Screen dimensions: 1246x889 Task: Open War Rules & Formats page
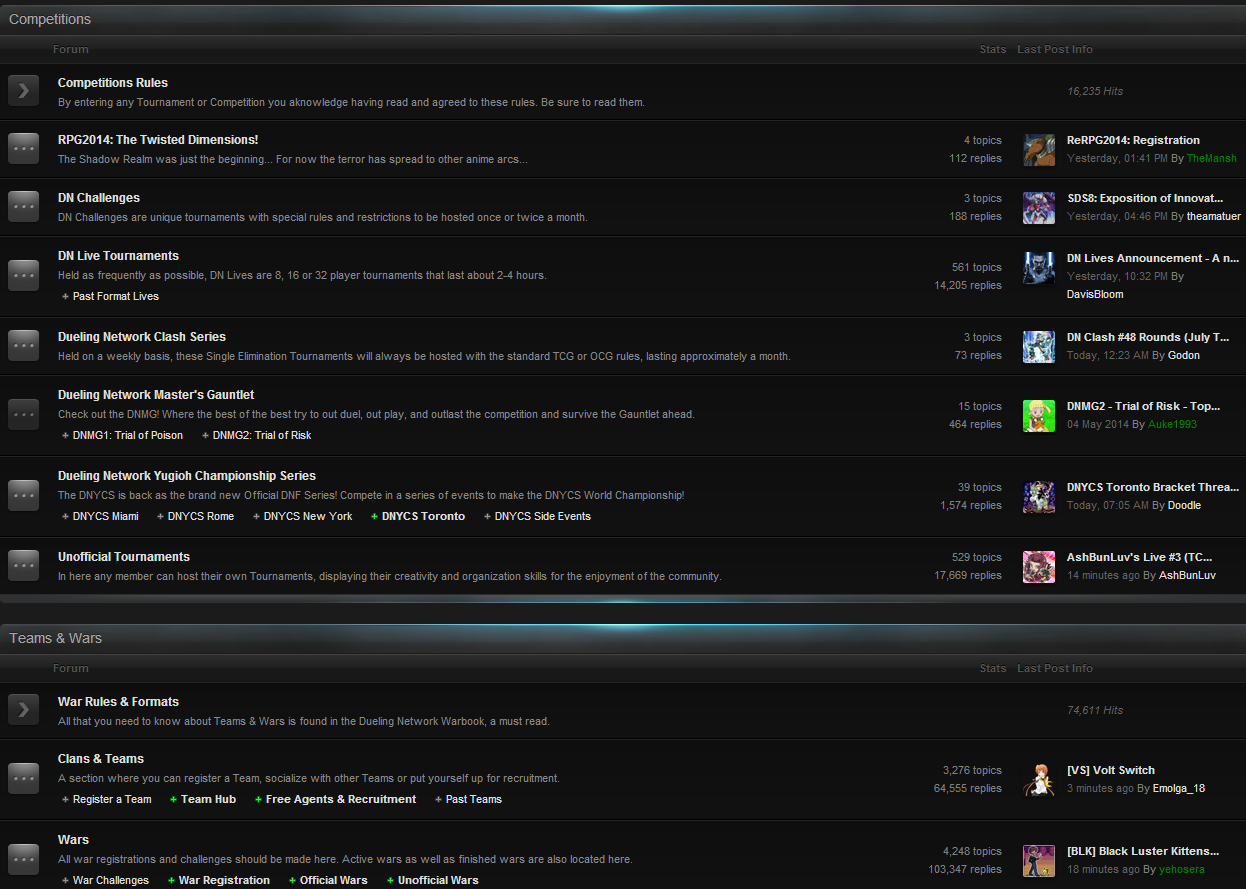coord(118,702)
